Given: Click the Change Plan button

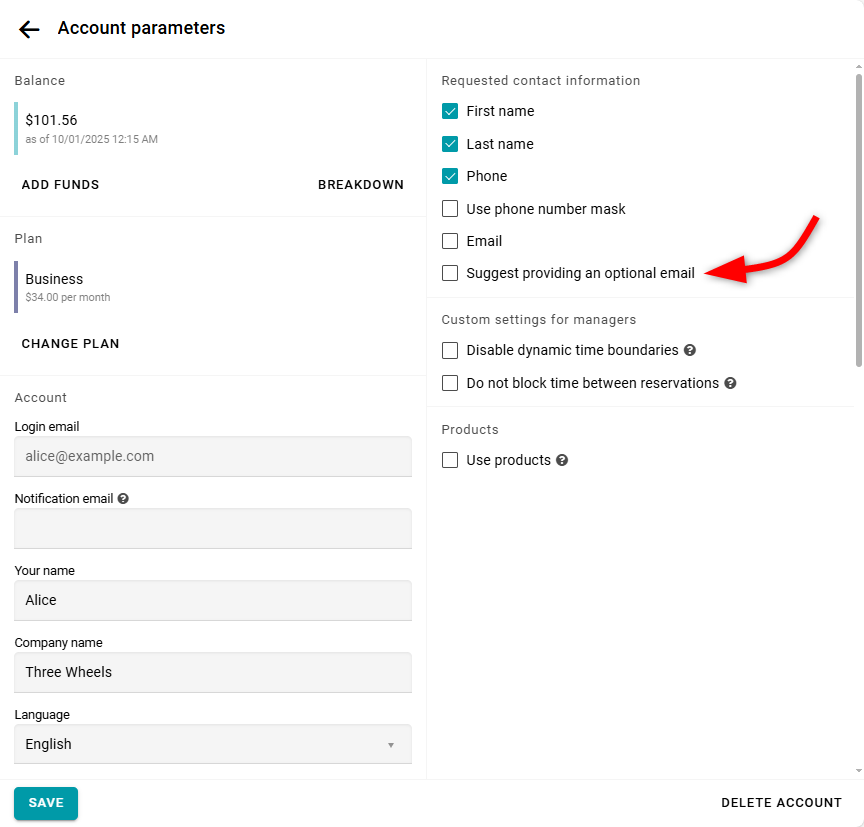Looking at the screenshot, I should coord(70,343).
